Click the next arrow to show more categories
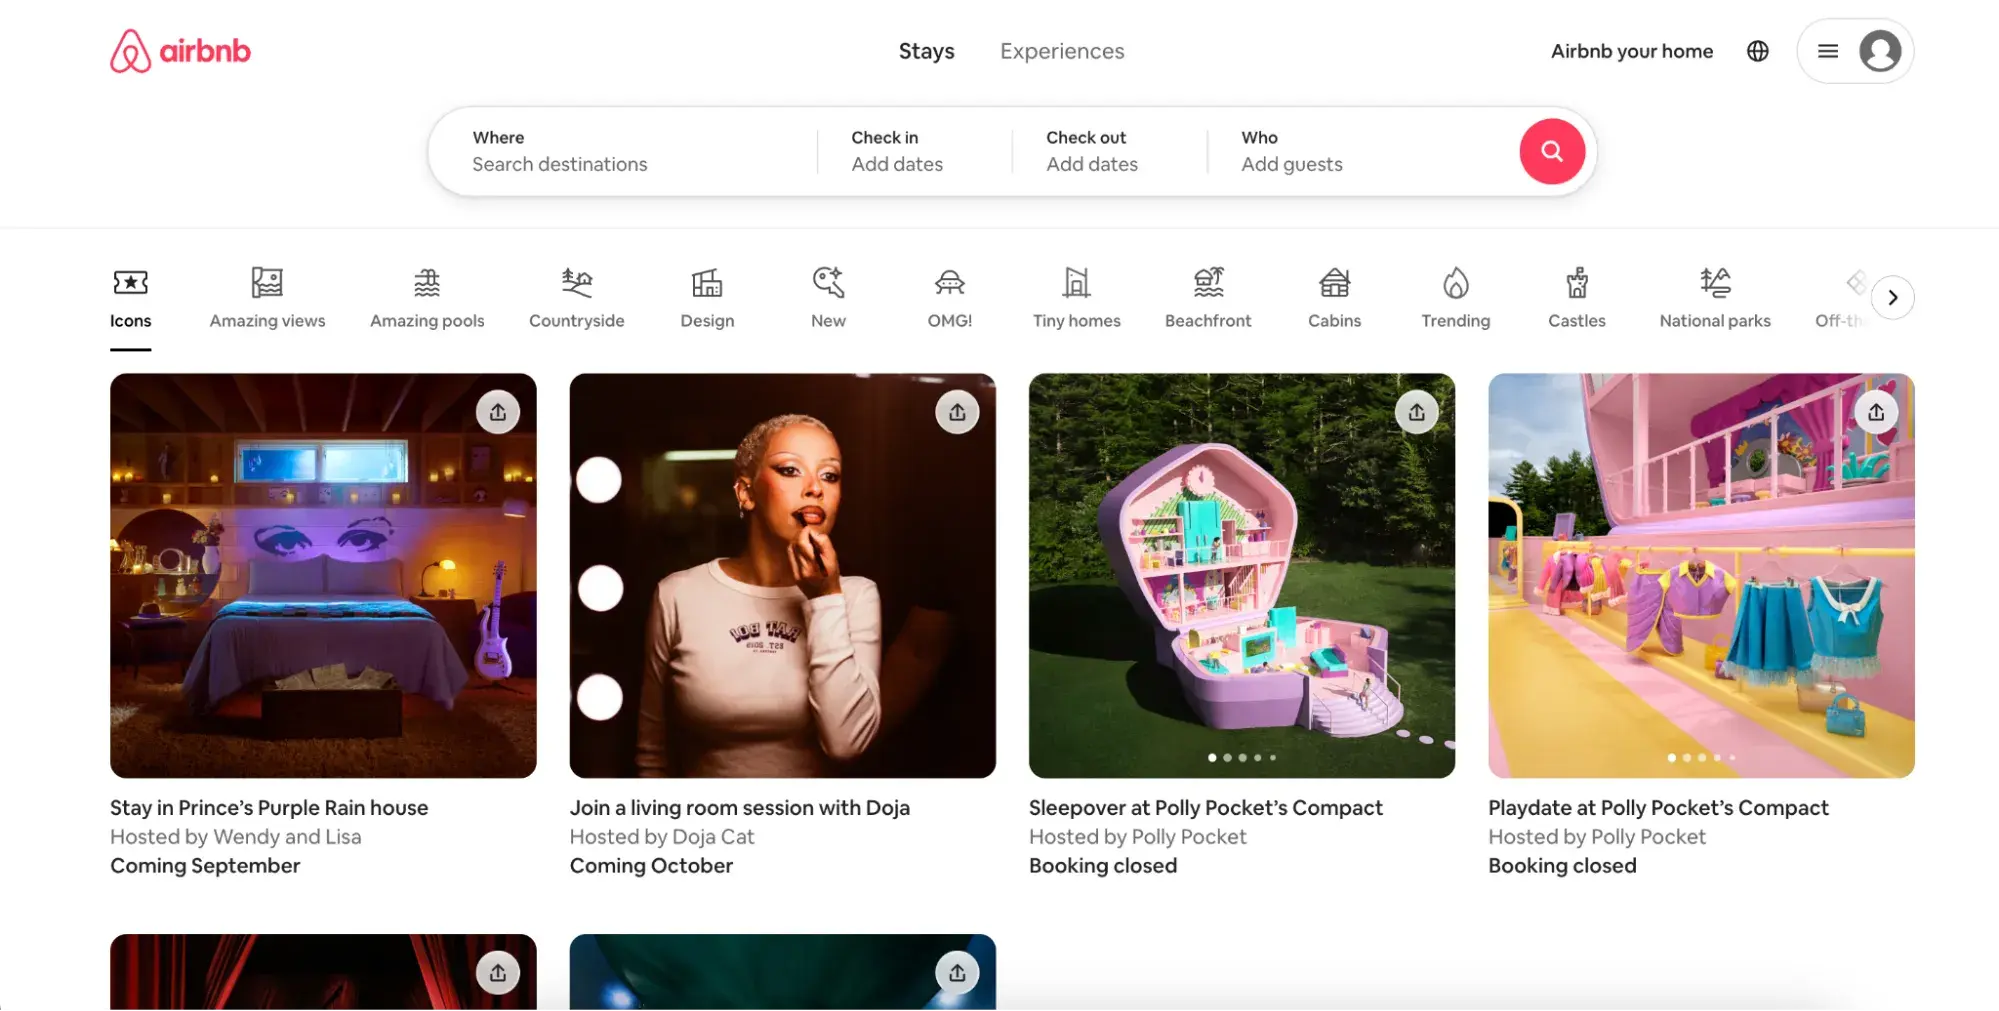This screenshot has width=1999, height=1011. pos(1892,297)
